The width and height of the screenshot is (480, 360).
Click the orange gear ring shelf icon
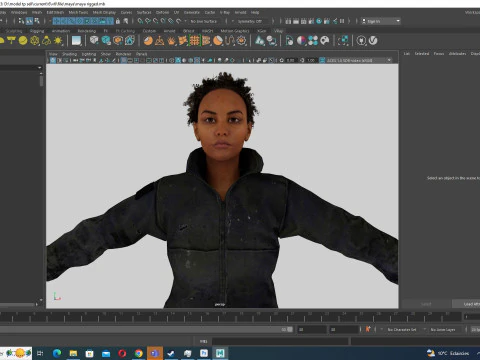click(x=242, y=41)
